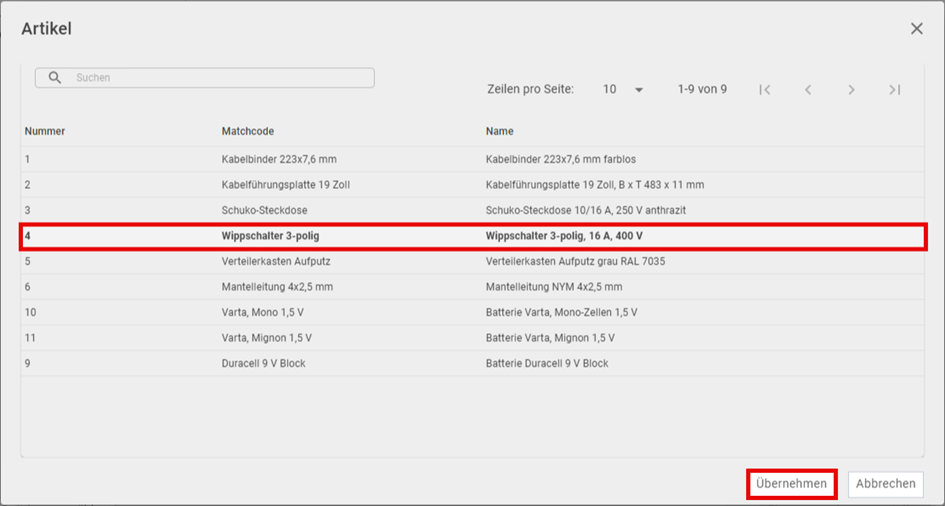Select the Wippschalter 3-polig row
Image resolution: width=945 pixels, height=506 pixels.
pos(472,236)
